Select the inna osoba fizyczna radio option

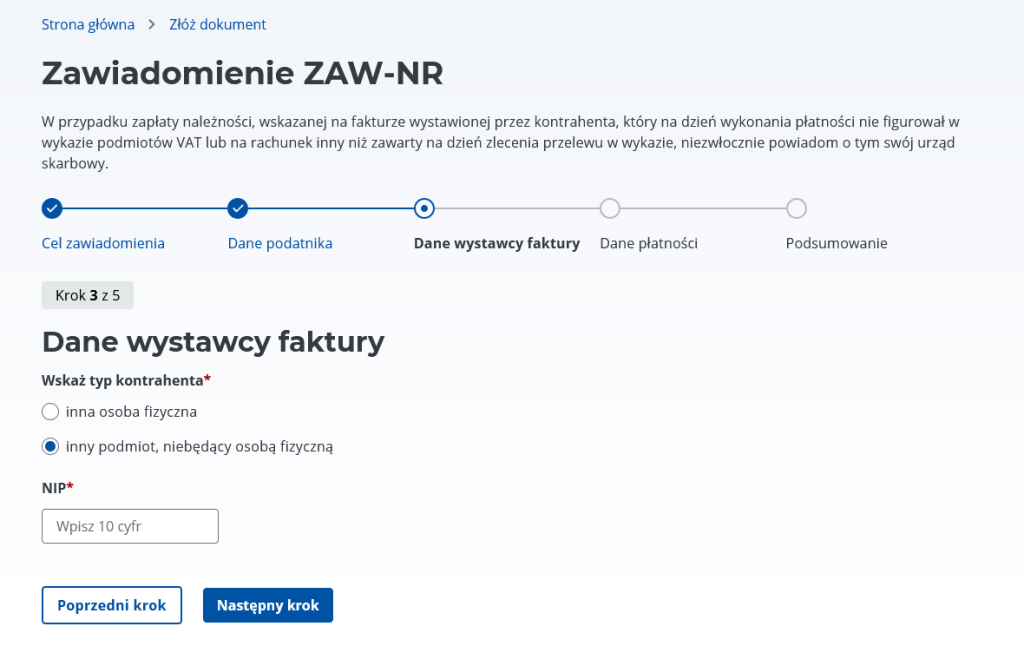[x=50, y=411]
